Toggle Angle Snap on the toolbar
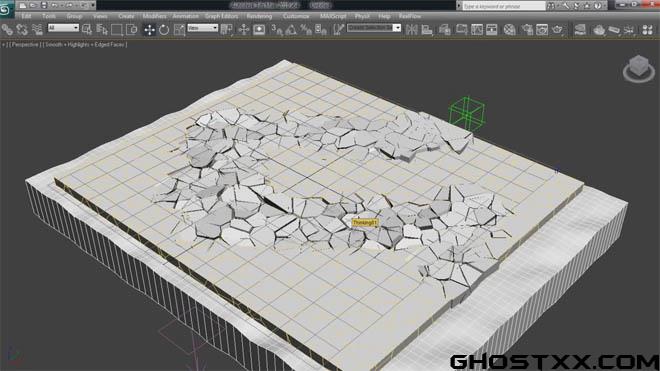 click(291, 29)
